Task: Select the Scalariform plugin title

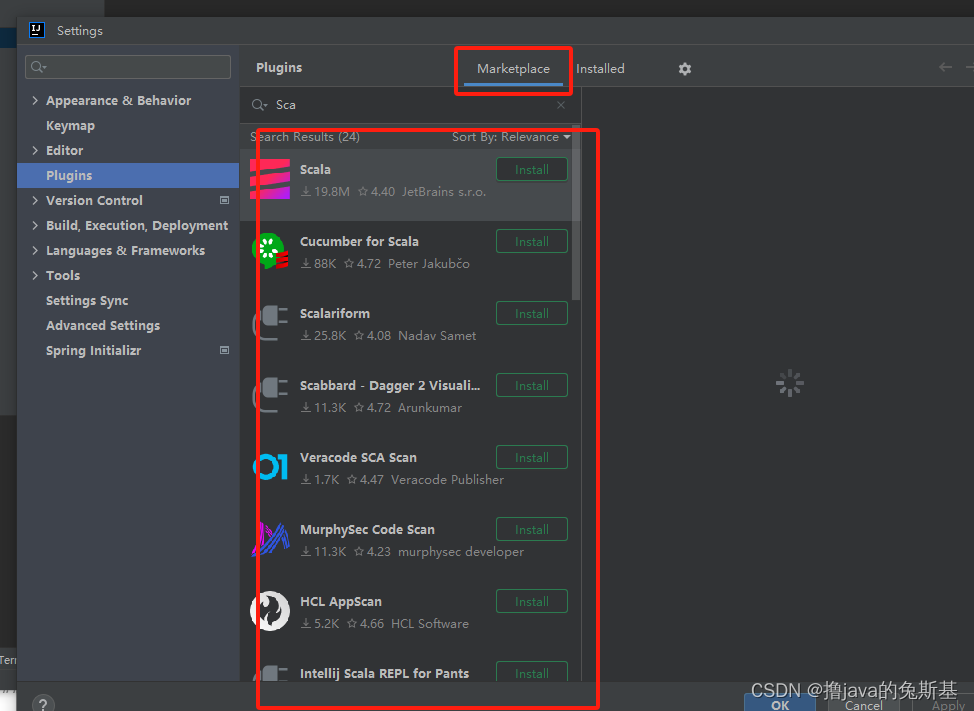Action: [x=335, y=314]
